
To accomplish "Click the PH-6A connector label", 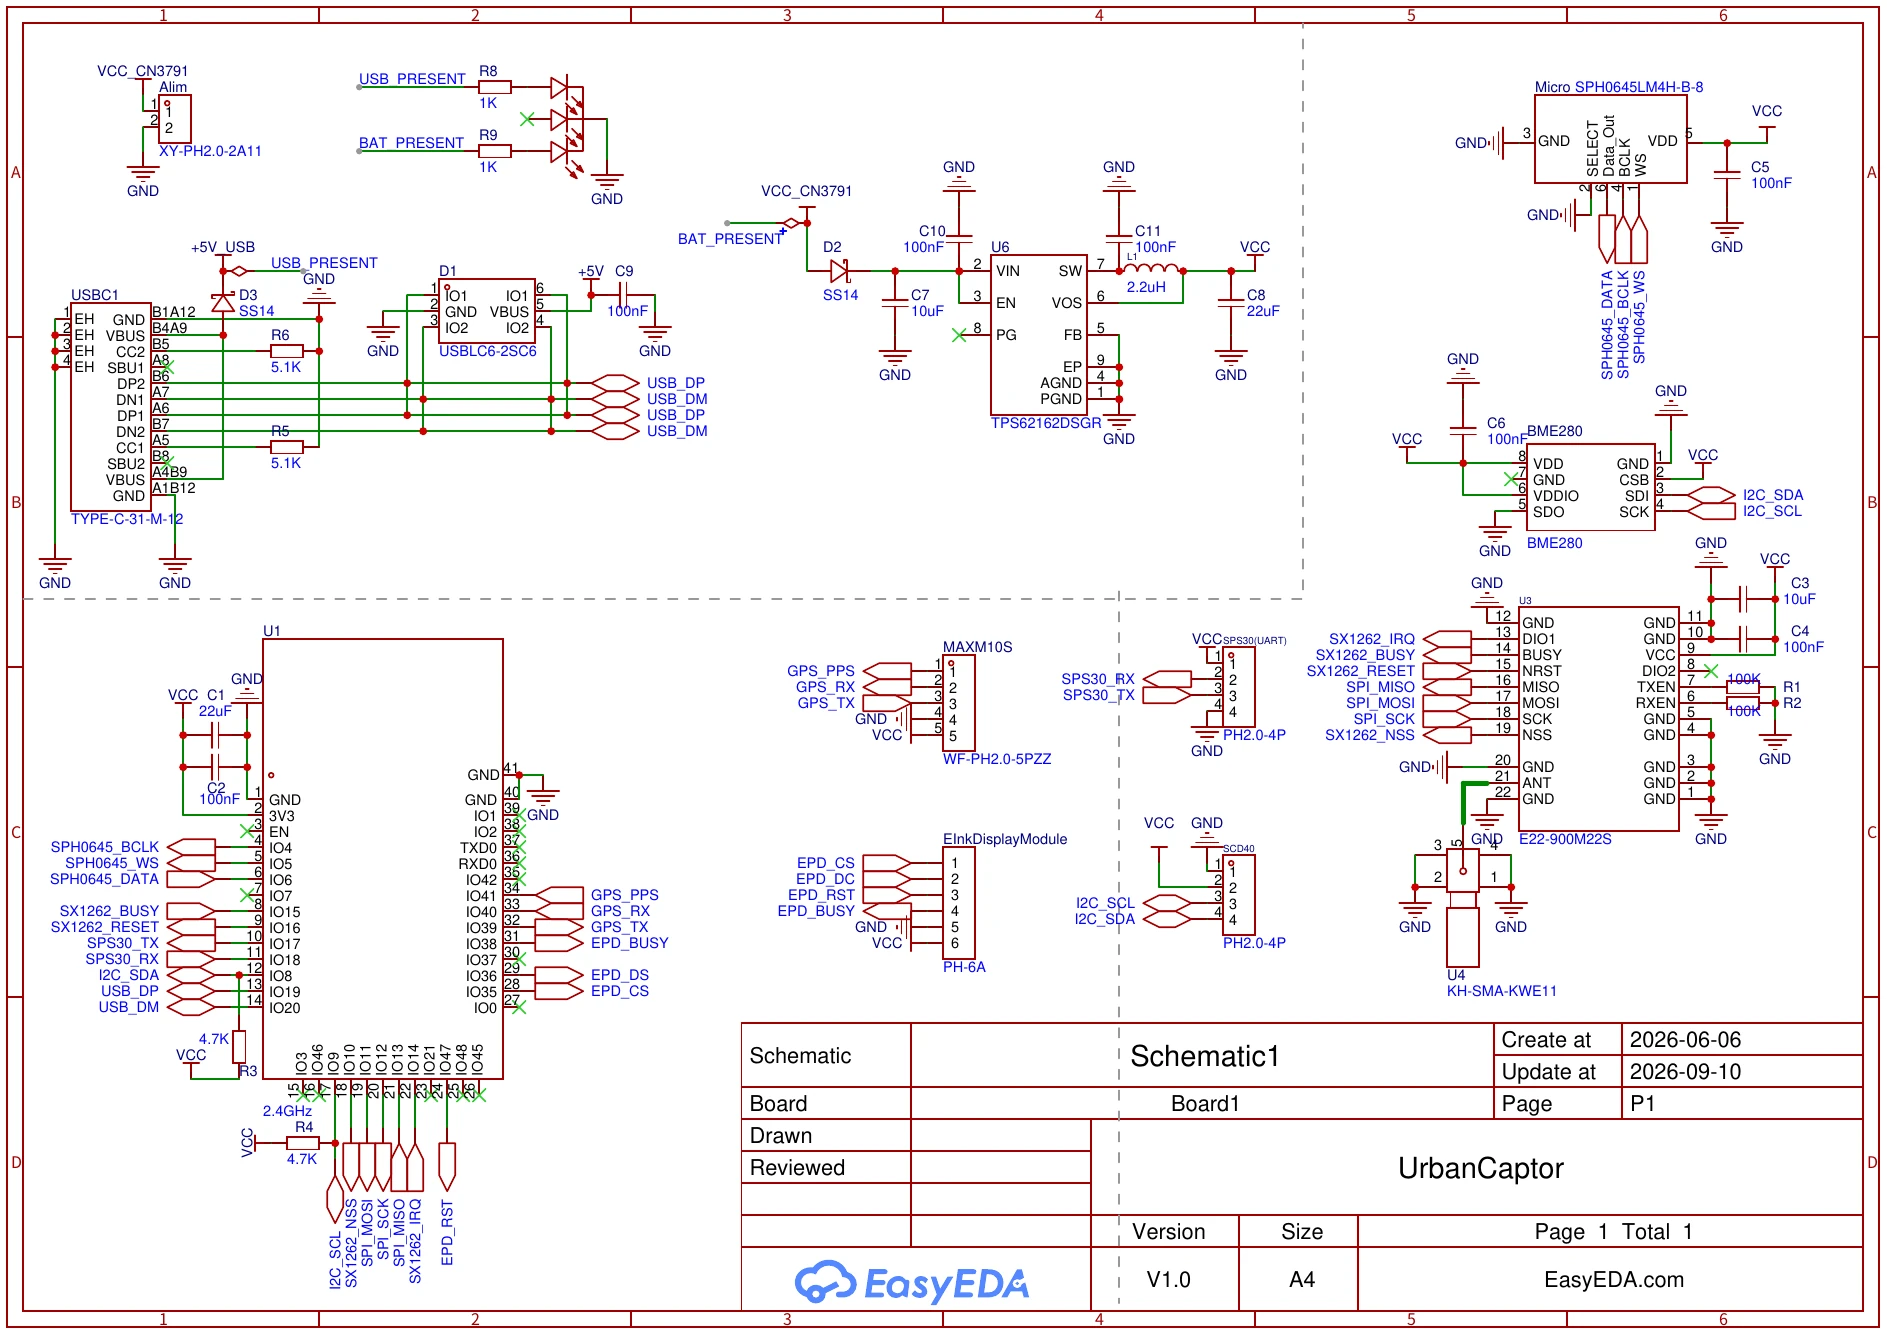I will click(964, 967).
